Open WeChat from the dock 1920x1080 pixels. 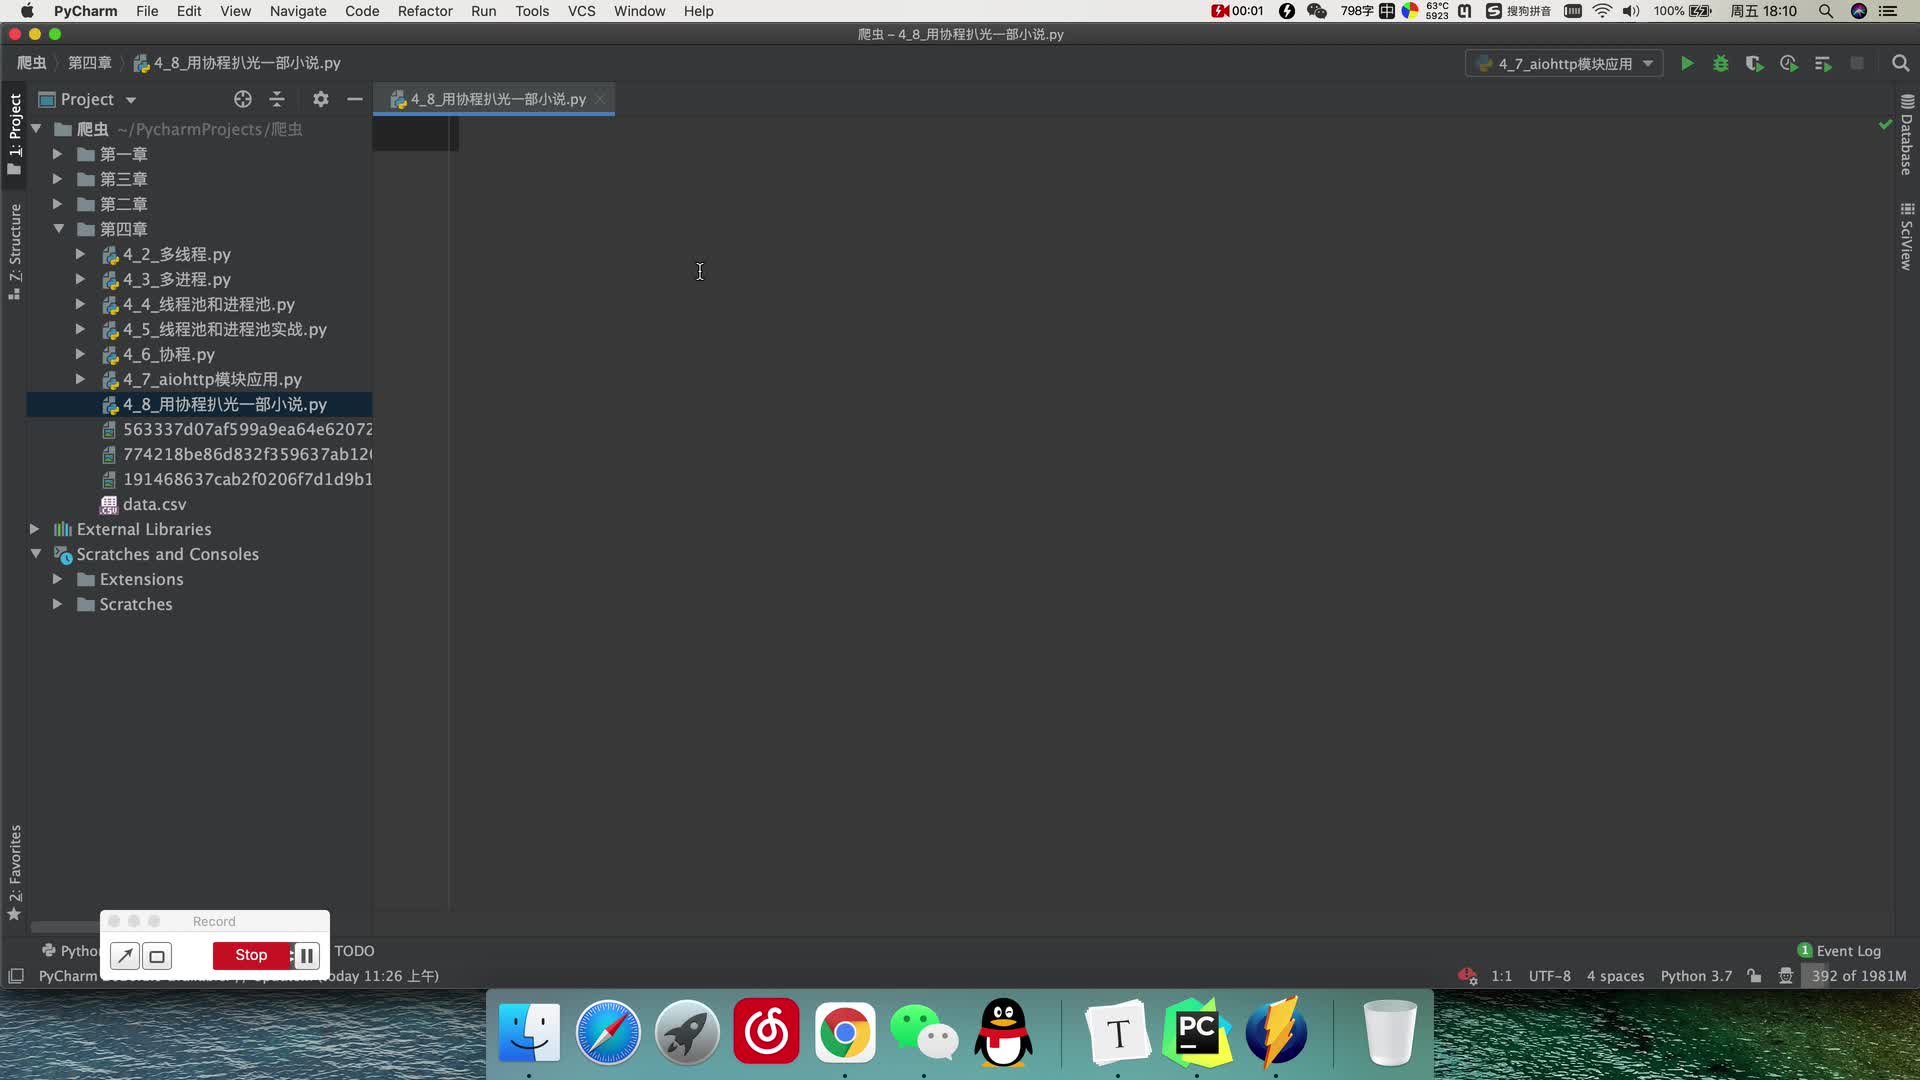(924, 1032)
